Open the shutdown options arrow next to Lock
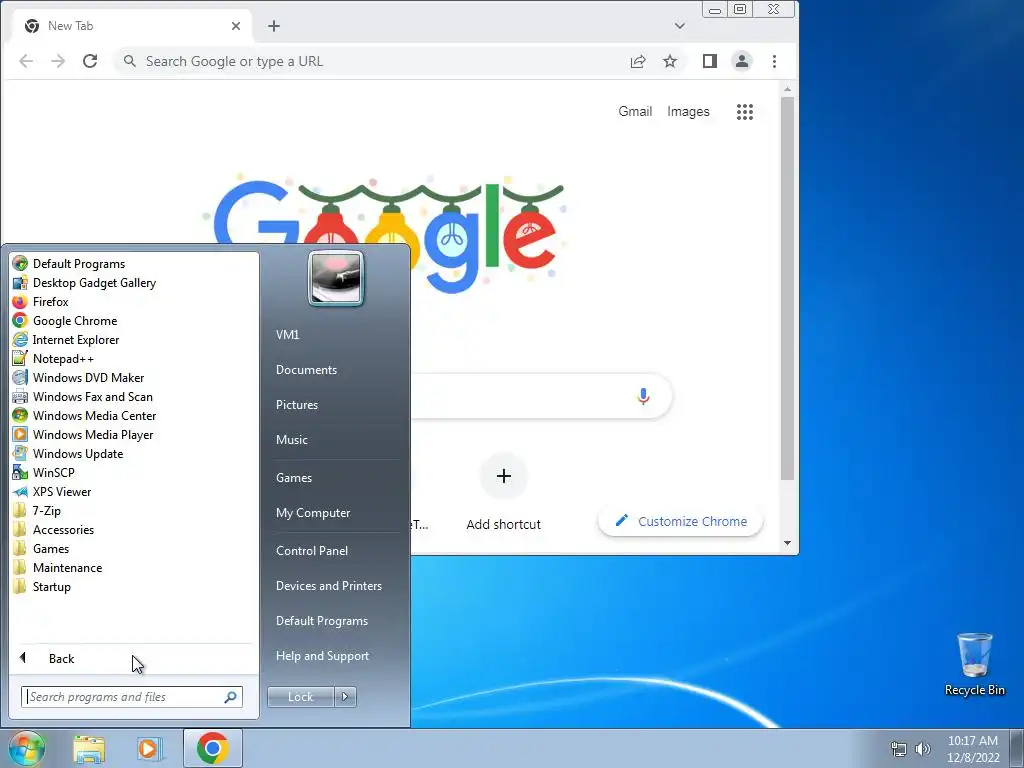The image size is (1024, 768). (345, 697)
